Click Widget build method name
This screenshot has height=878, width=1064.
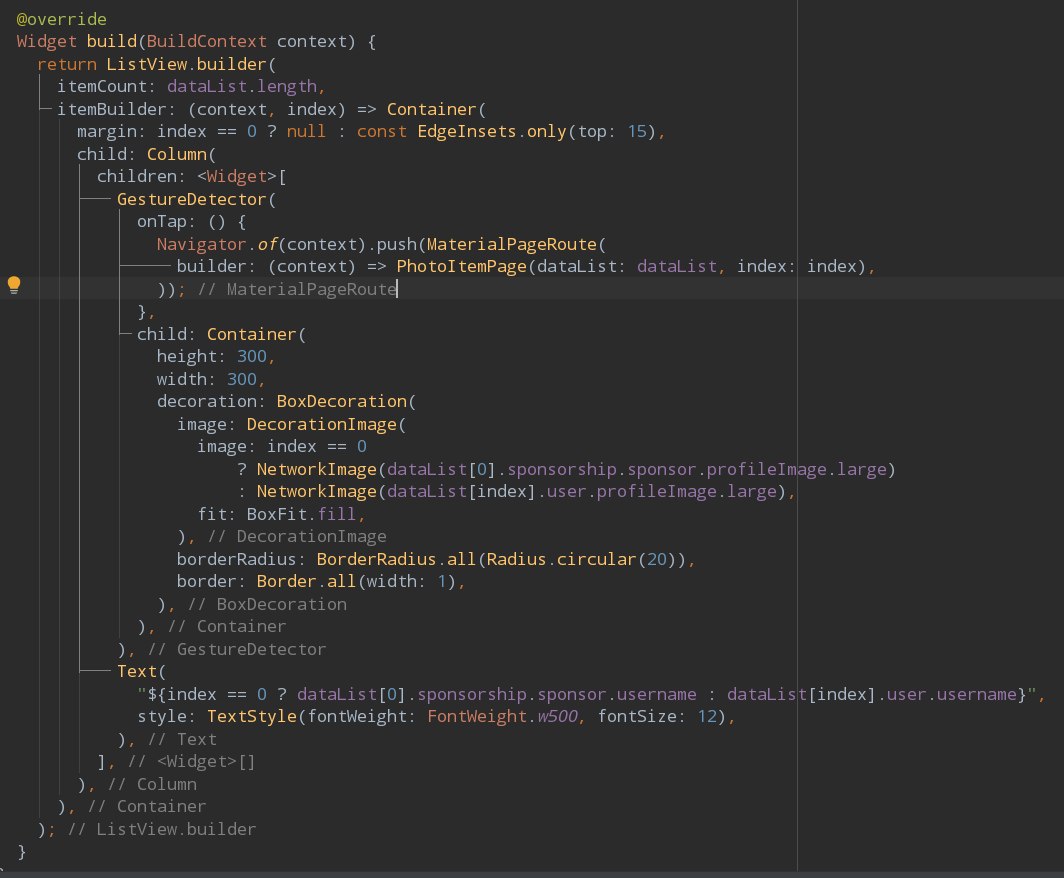(111, 41)
